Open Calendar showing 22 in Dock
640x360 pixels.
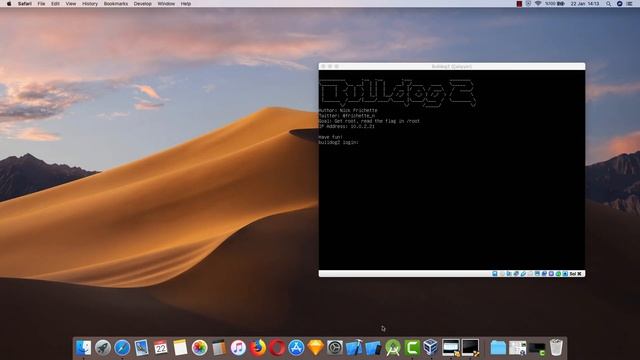(160, 348)
